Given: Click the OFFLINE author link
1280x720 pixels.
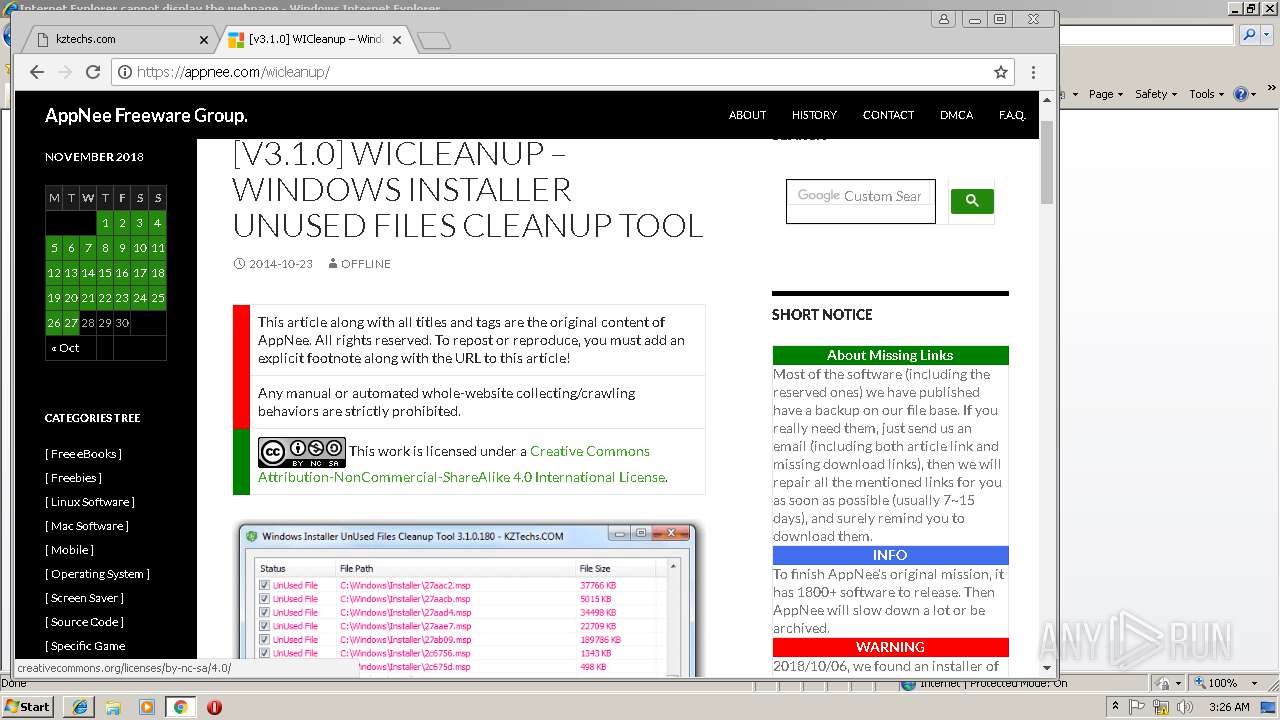Looking at the screenshot, I should pyautogui.click(x=366, y=264).
